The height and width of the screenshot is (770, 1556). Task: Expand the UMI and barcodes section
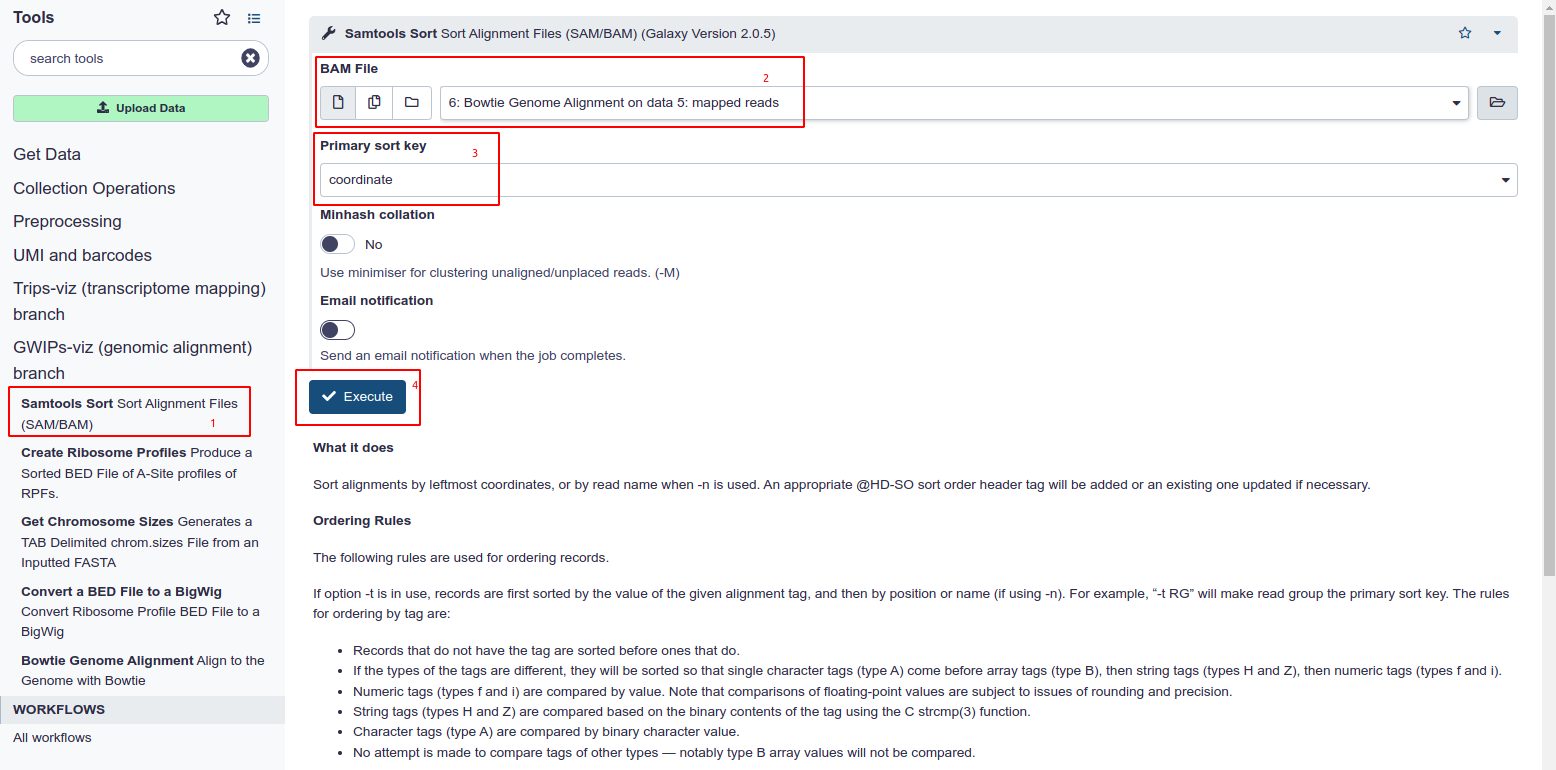coord(82,255)
